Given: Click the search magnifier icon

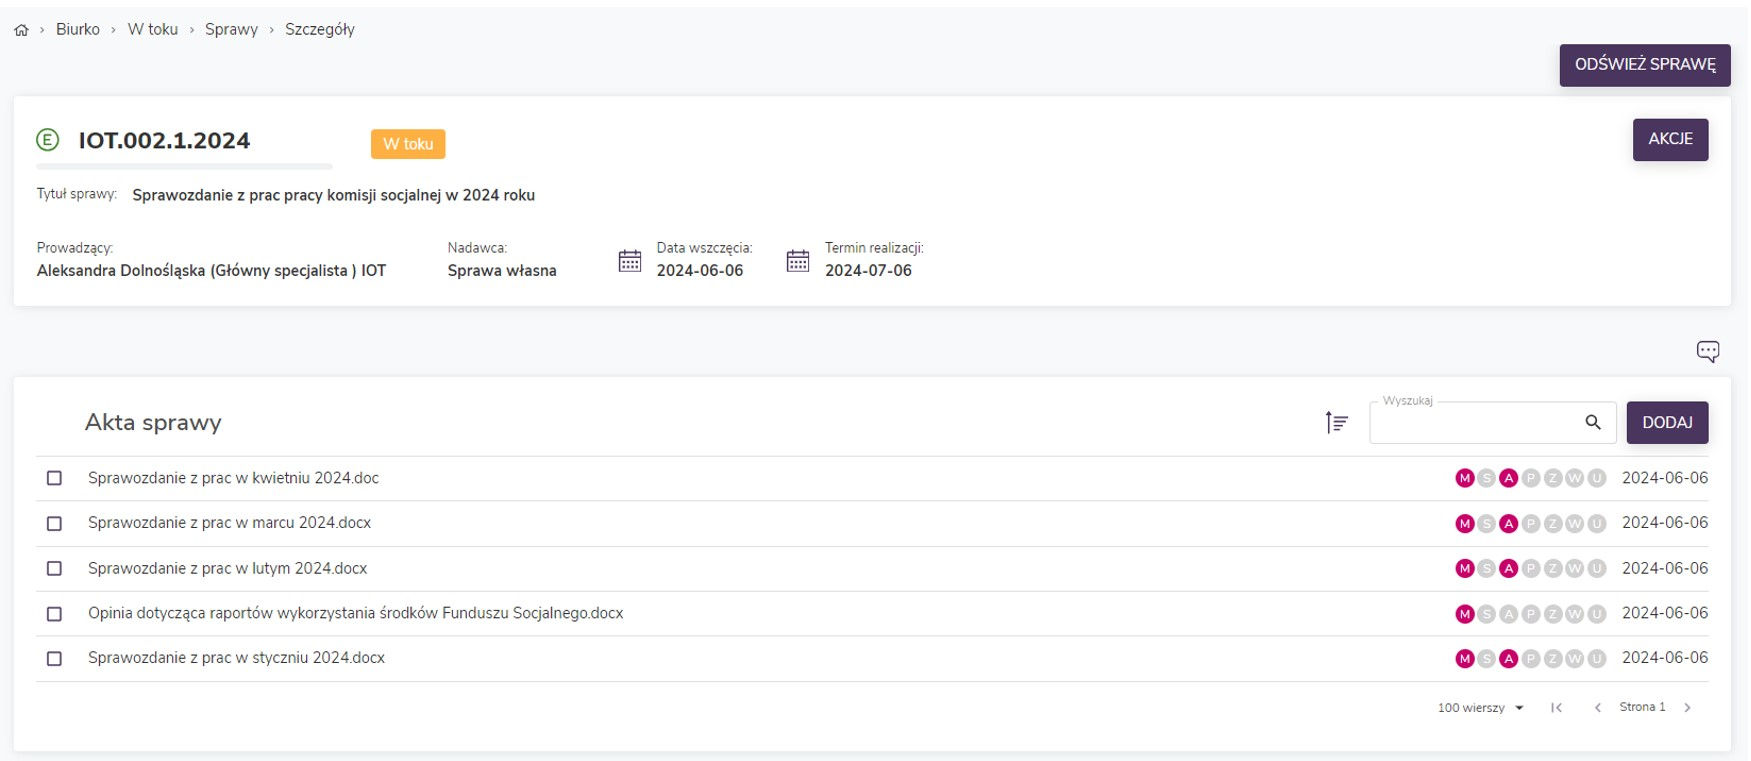Looking at the screenshot, I should [1593, 422].
